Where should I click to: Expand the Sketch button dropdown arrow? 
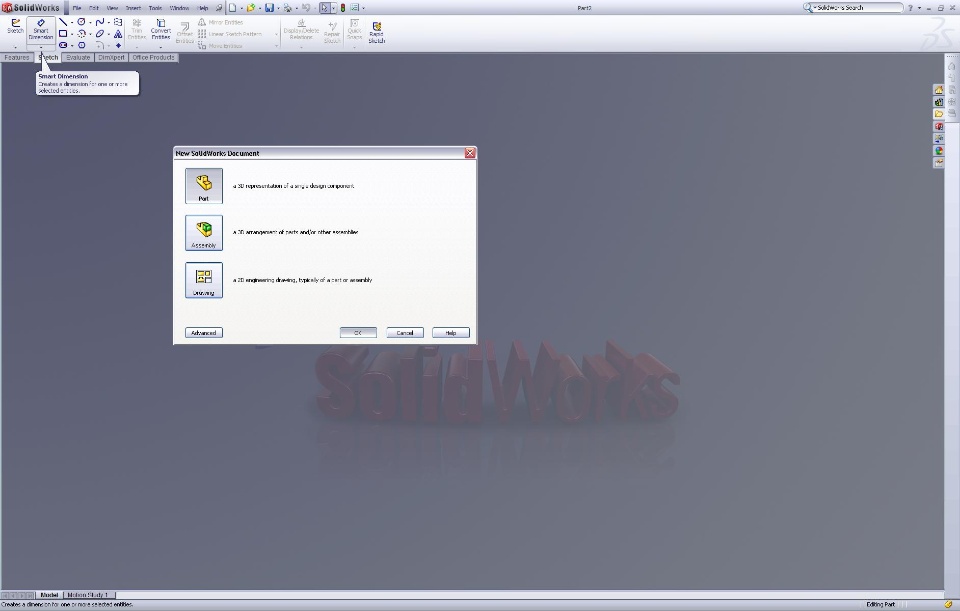[15, 47]
